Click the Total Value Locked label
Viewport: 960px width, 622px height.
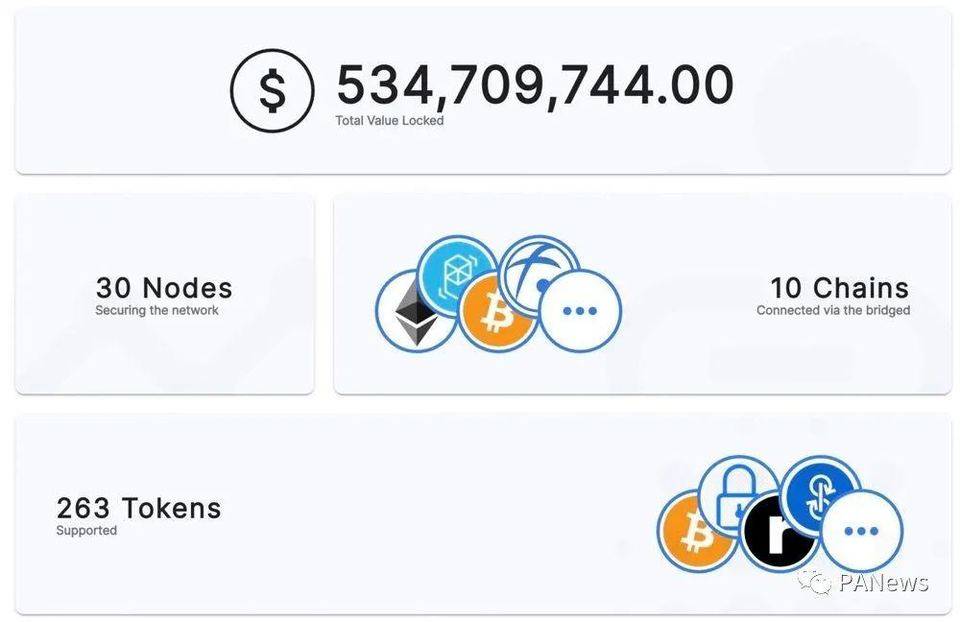389,121
